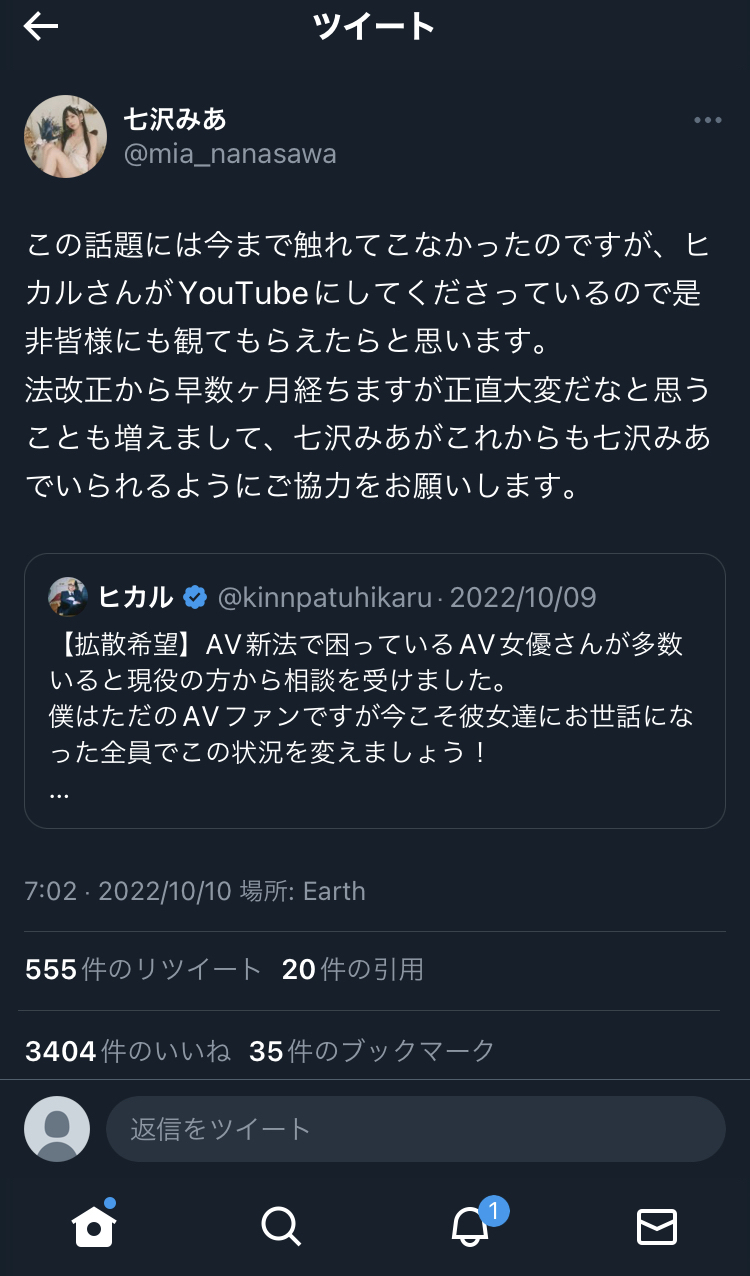Open the @mia_nanasawa handle
Image resolution: width=750 pixels, height=1276 pixels.
coord(229,154)
